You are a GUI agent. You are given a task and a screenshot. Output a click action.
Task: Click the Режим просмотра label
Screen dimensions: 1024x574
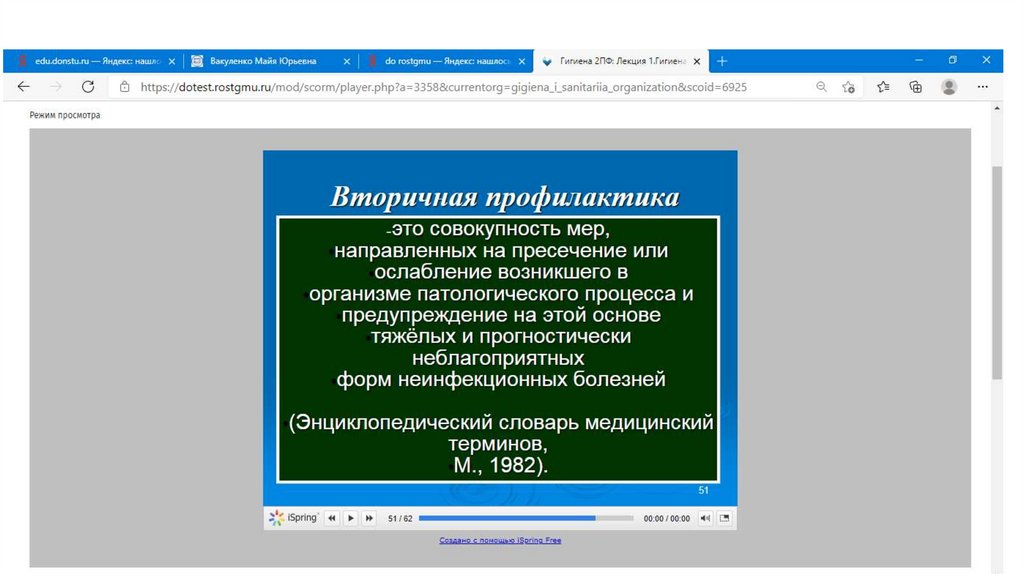click(x=65, y=115)
